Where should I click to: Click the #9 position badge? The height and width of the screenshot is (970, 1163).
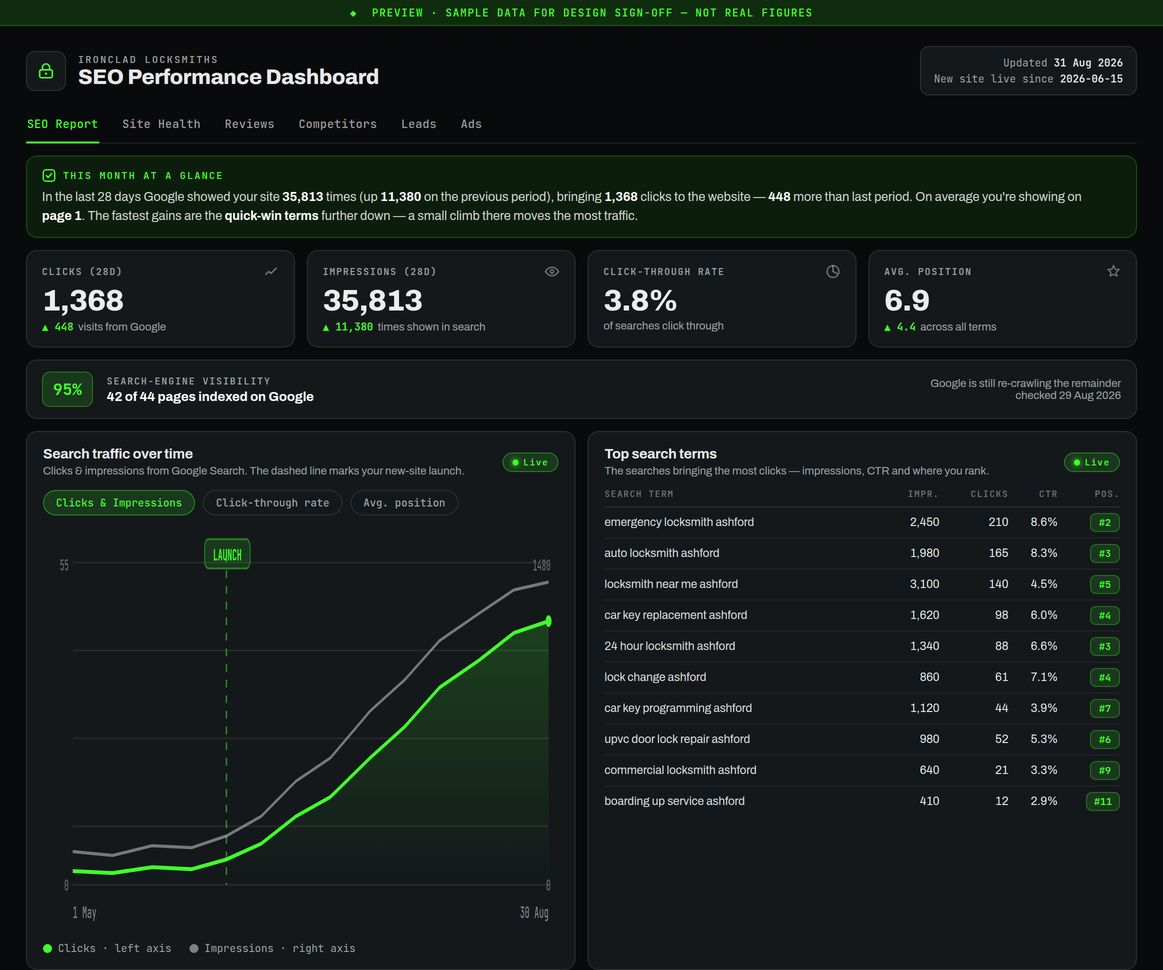pyautogui.click(x=1104, y=771)
